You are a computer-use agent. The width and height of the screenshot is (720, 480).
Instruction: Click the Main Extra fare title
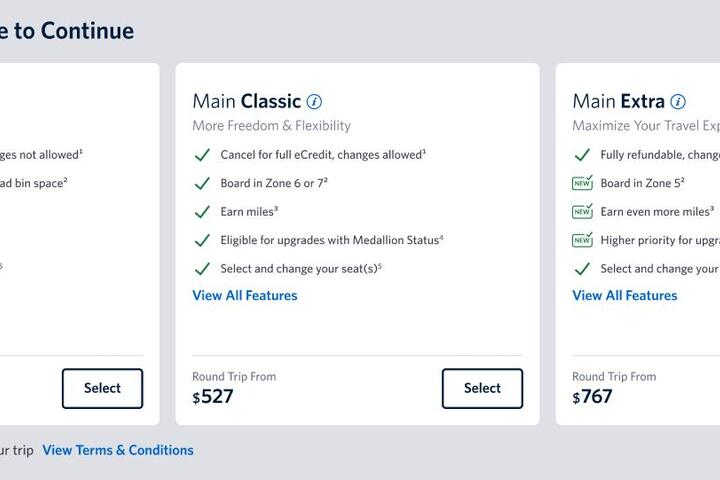click(618, 101)
